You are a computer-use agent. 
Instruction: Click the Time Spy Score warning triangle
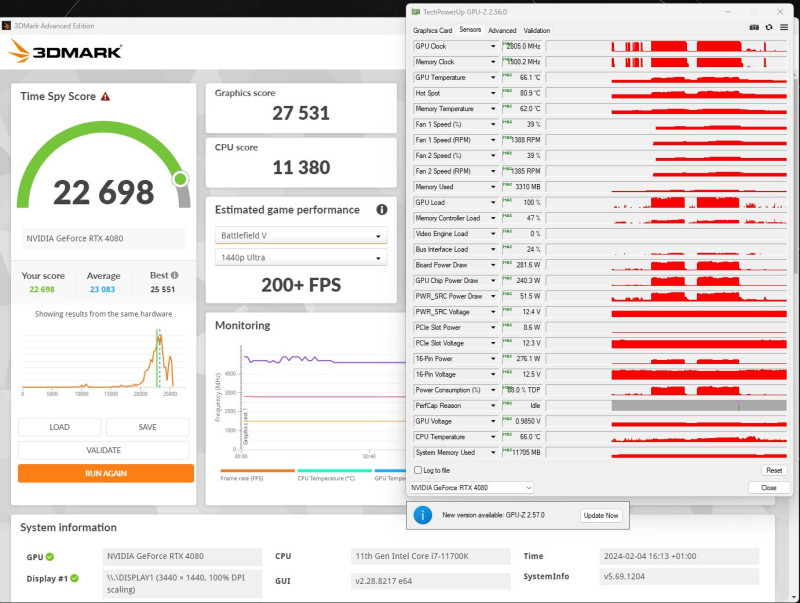tap(105, 96)
